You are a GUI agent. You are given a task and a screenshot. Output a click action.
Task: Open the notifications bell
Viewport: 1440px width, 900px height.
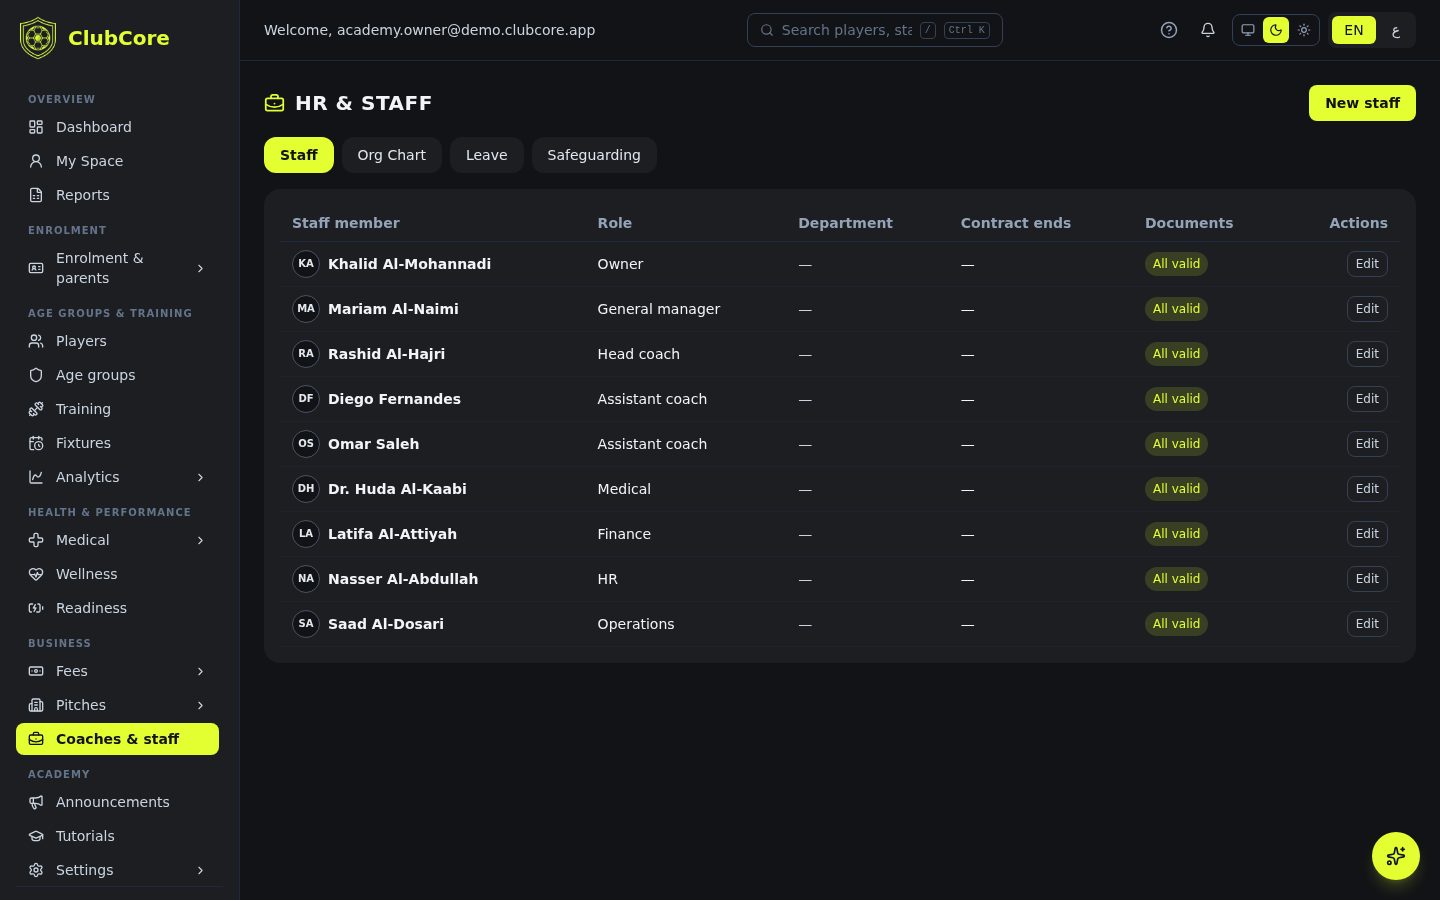click(1208, 30)
